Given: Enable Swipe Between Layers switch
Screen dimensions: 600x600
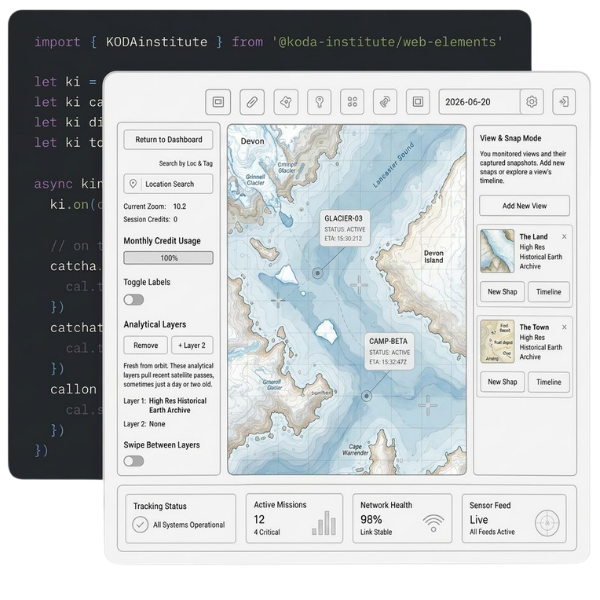Looking at the screenshot, I should point(134,461).
